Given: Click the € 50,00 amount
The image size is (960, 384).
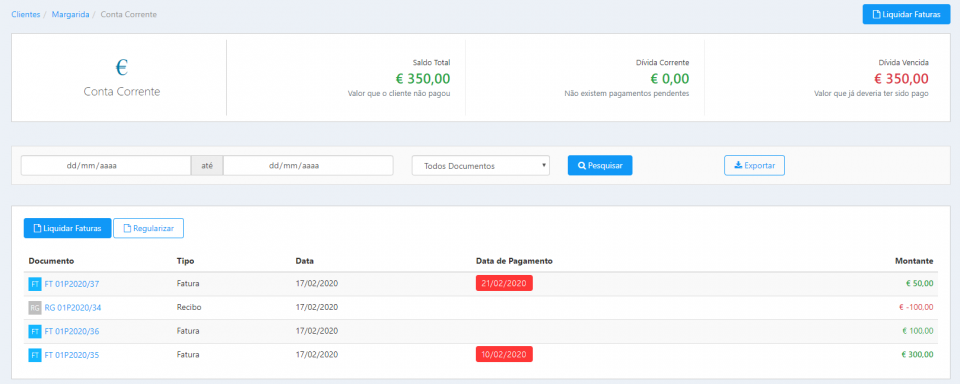Looking at the screenshot, I should [x=920, y=284].
